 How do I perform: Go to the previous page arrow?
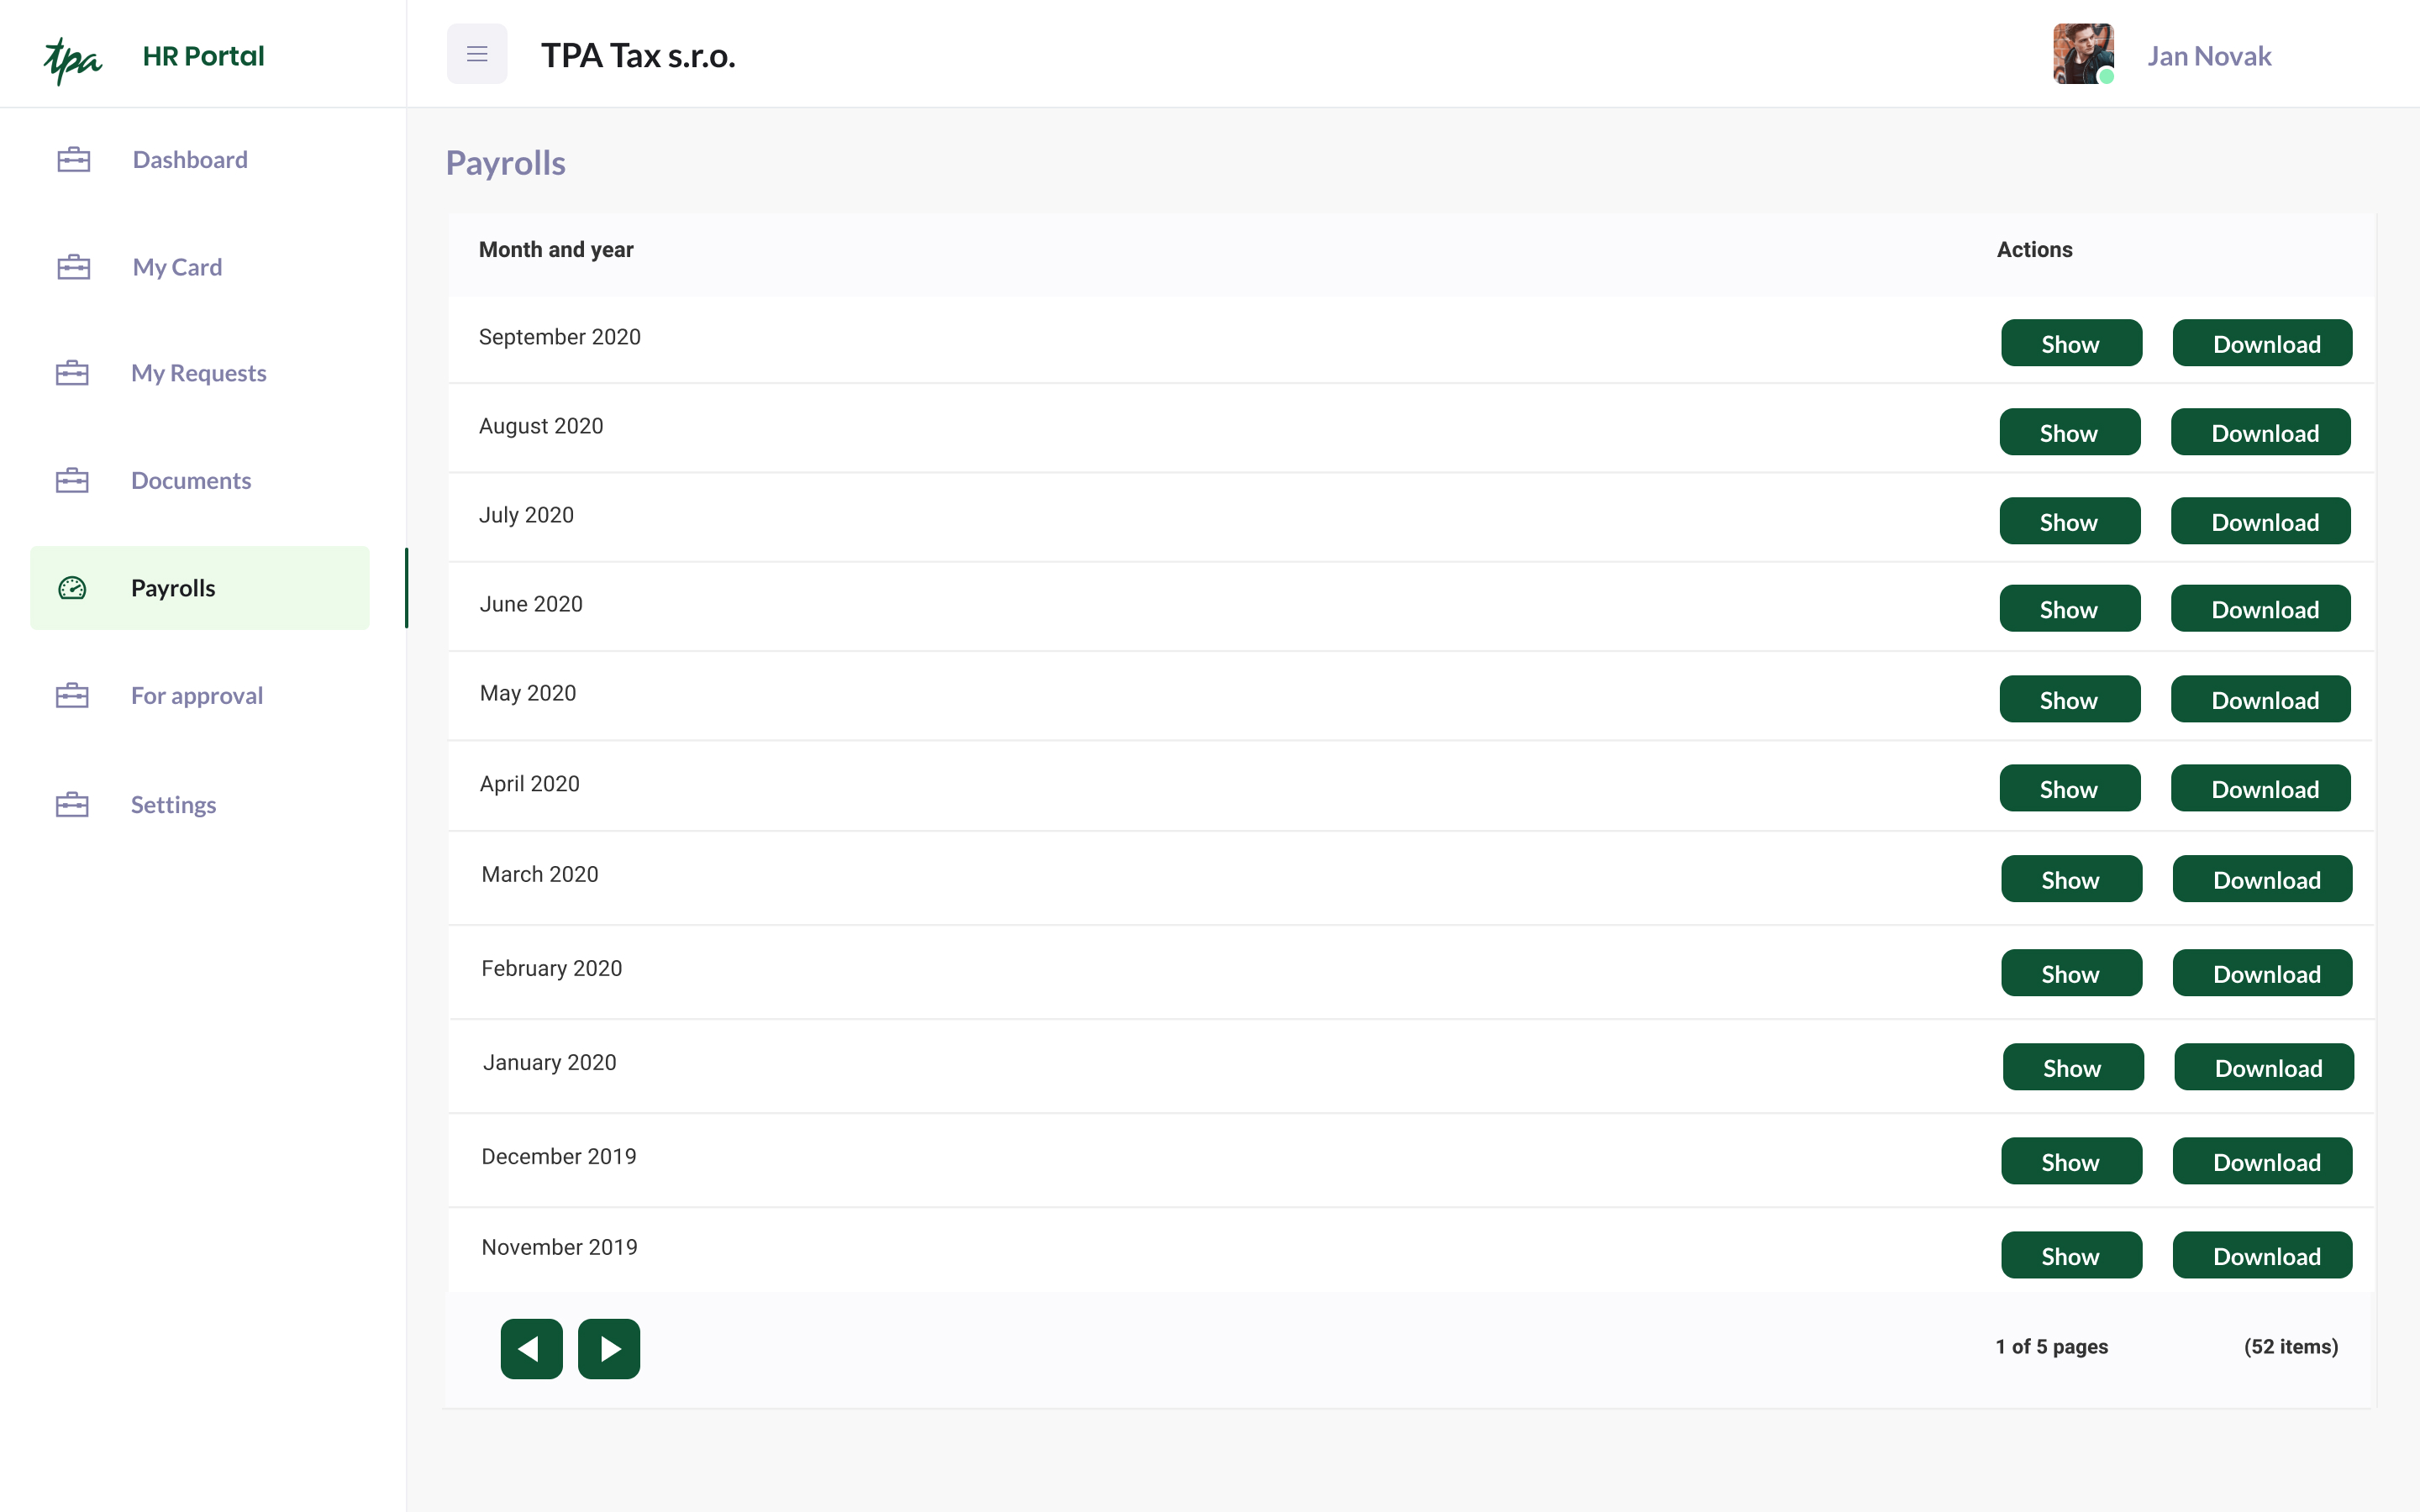(x=531, y=1349)
